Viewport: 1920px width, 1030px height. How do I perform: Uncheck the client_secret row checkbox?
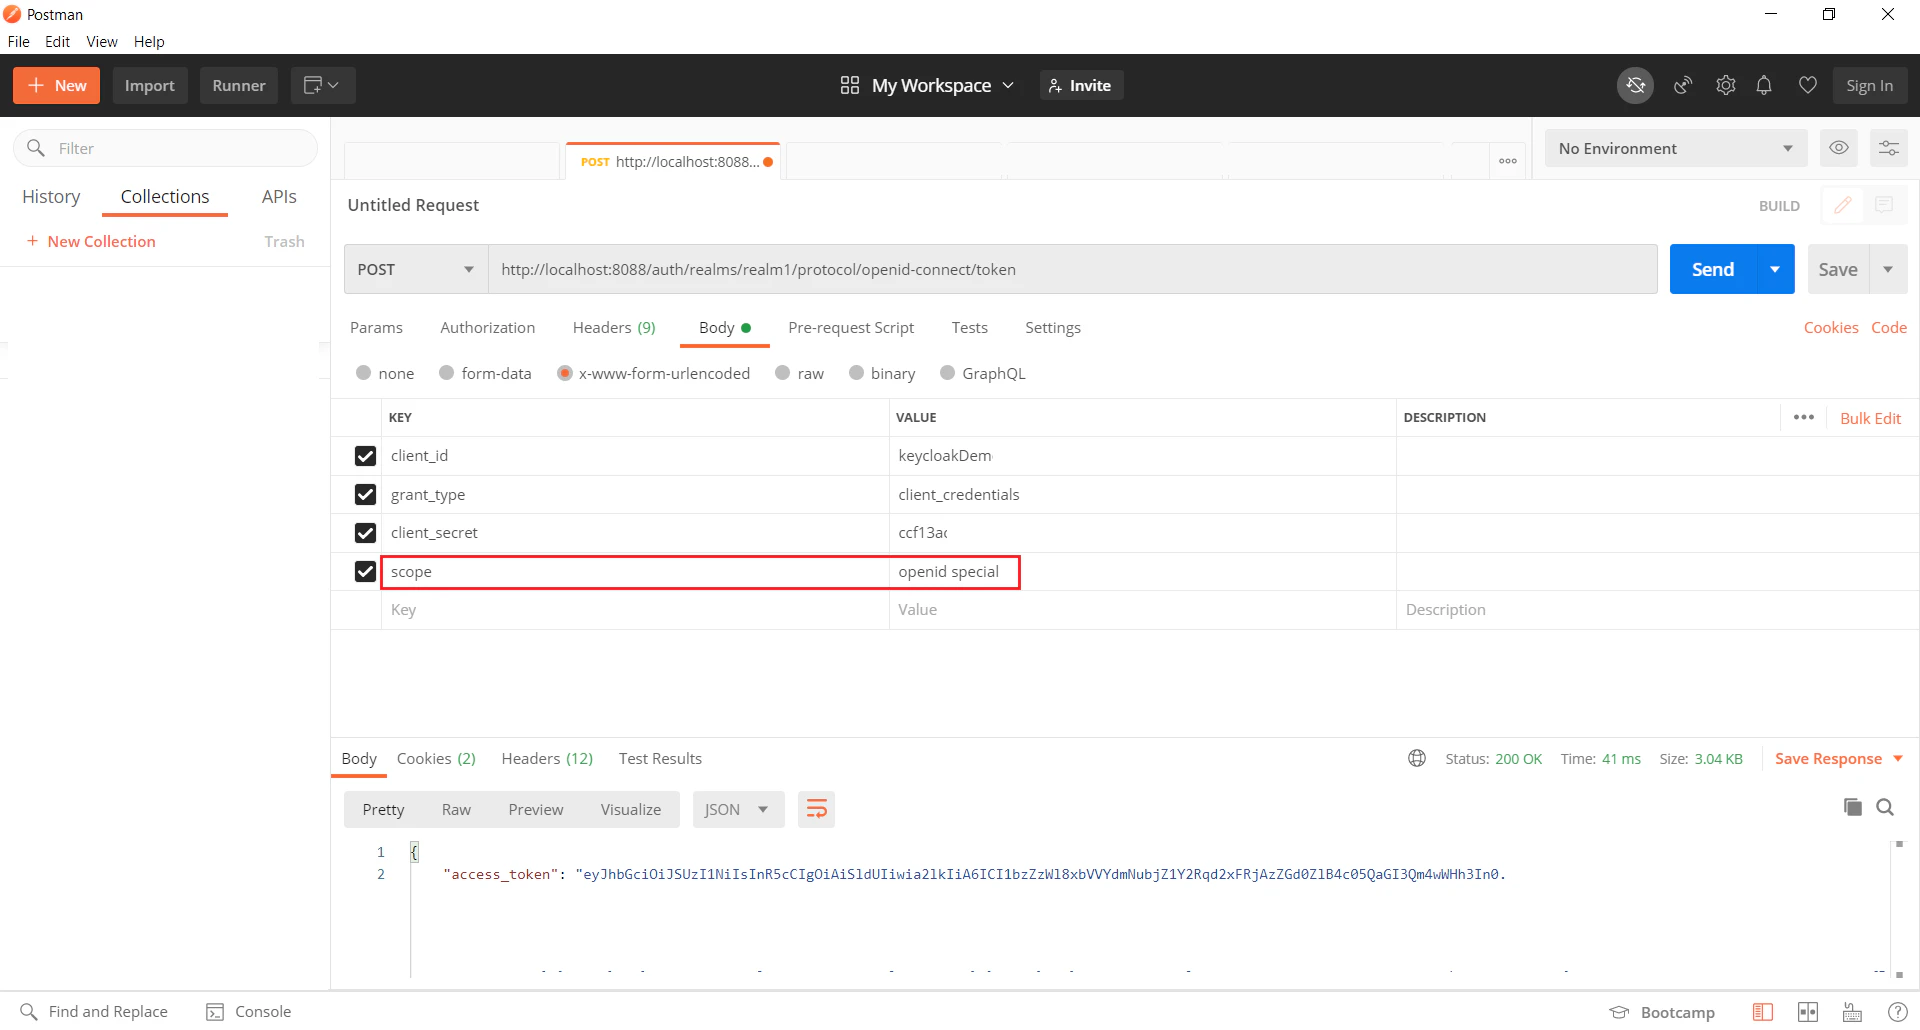[x=365, y=533]
